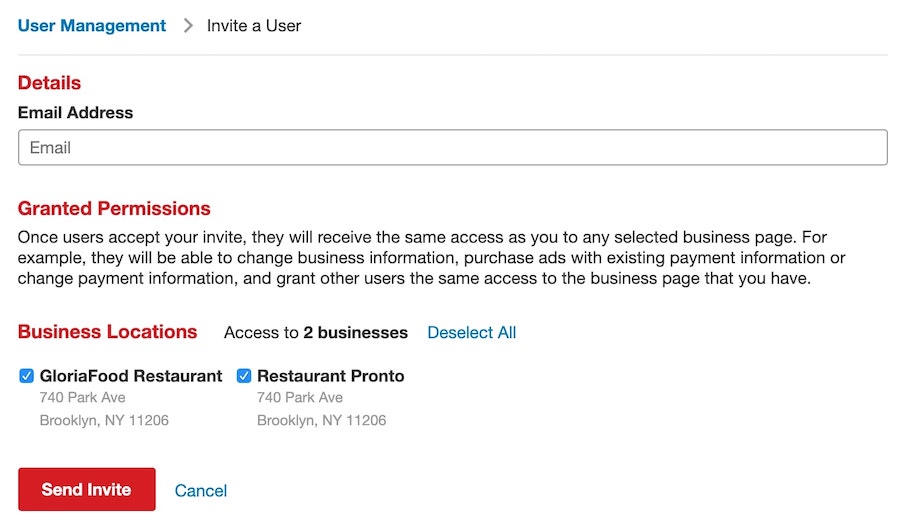This screenshot has width=900, height=528.
Task: Click the Granted Permissions heading
Action: tap(114, 209)
